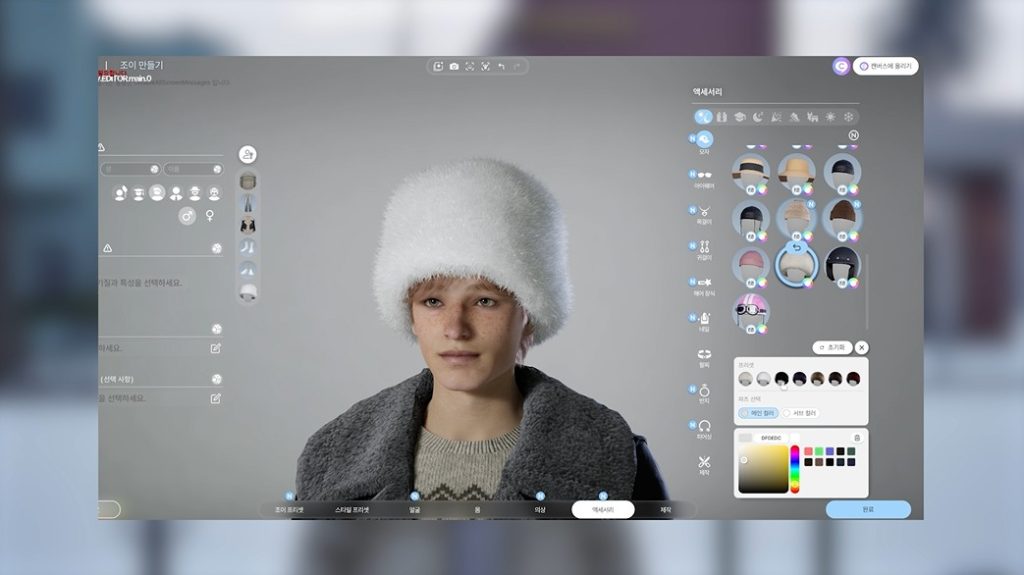This screenshot has height=575, width=1024.
Task: Click the hex color code field
Action: click(771, 438)
